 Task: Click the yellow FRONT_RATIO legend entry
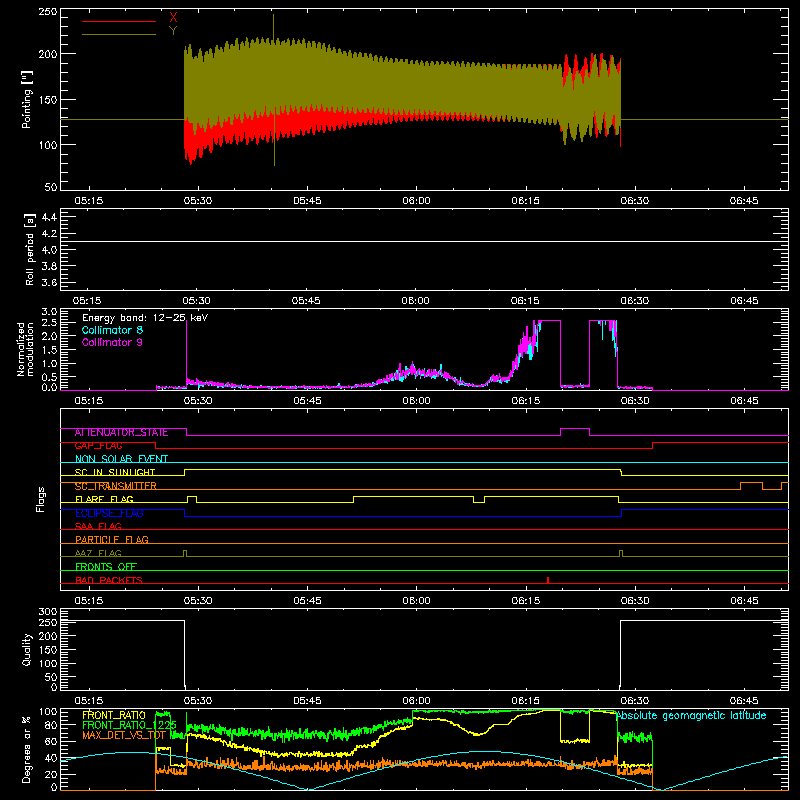coord(114,716)
